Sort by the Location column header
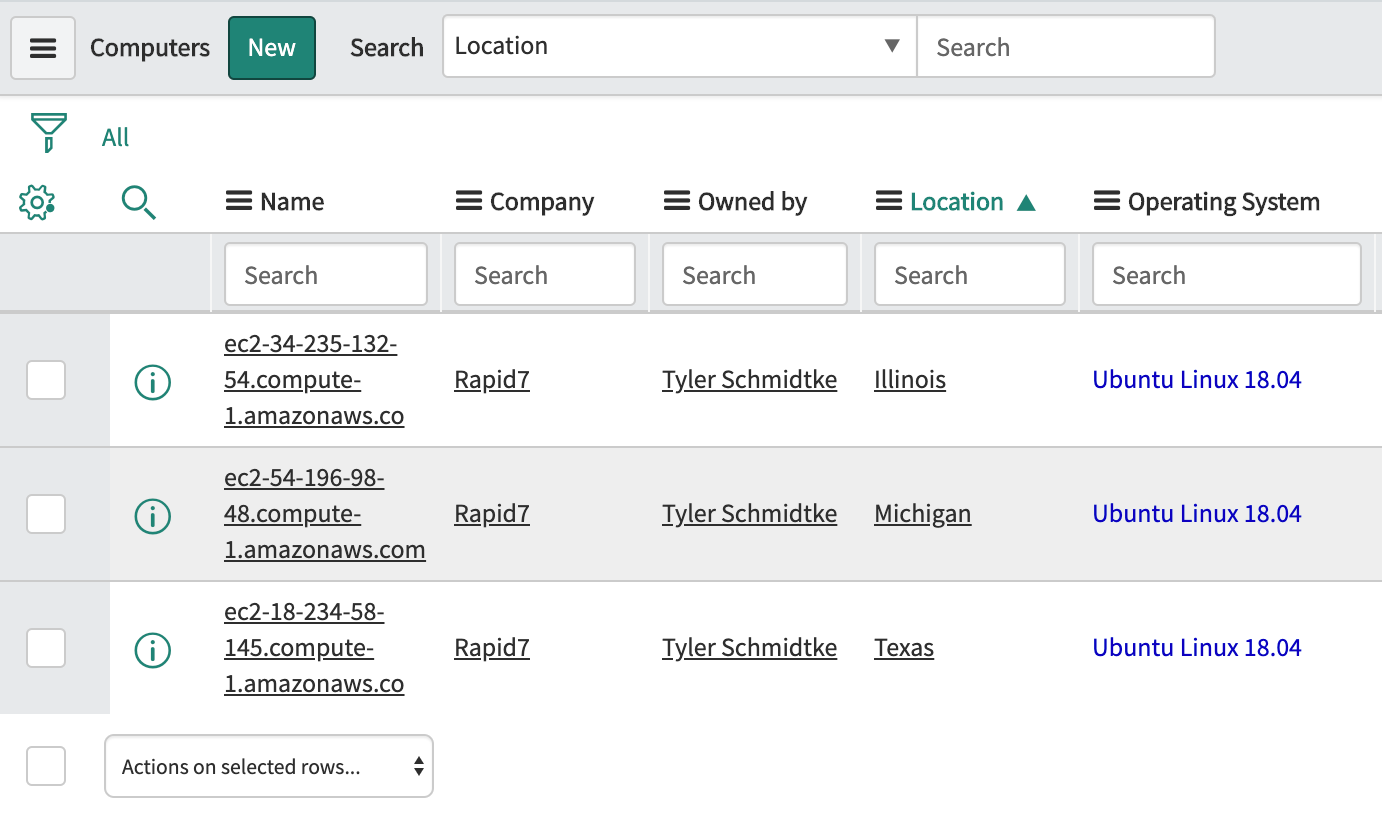1382x814 pixels. [x=956, y=202]
